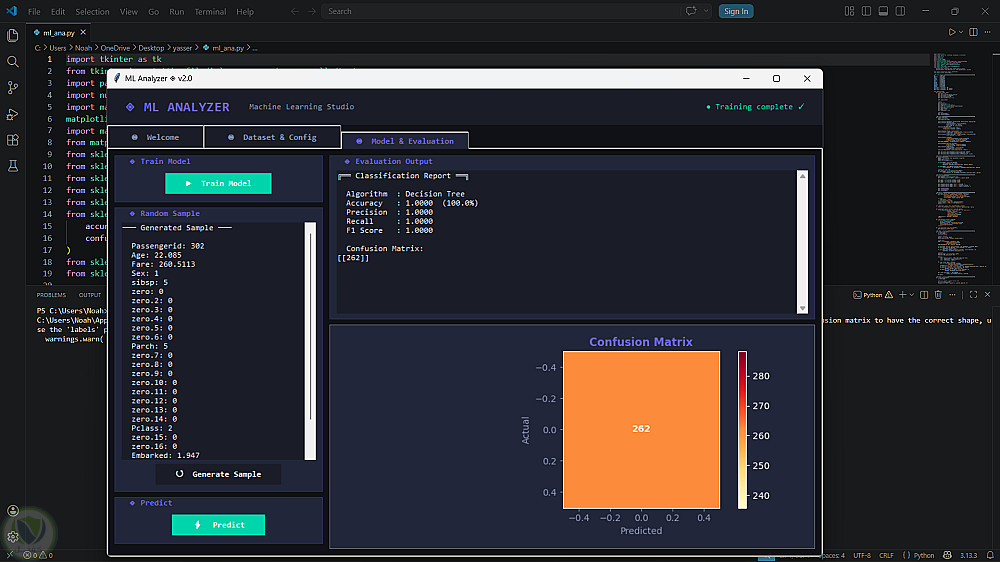The image size is (1000, 562).
Task: Click the Generate Sample button
Action: click(x=218, y=474)
